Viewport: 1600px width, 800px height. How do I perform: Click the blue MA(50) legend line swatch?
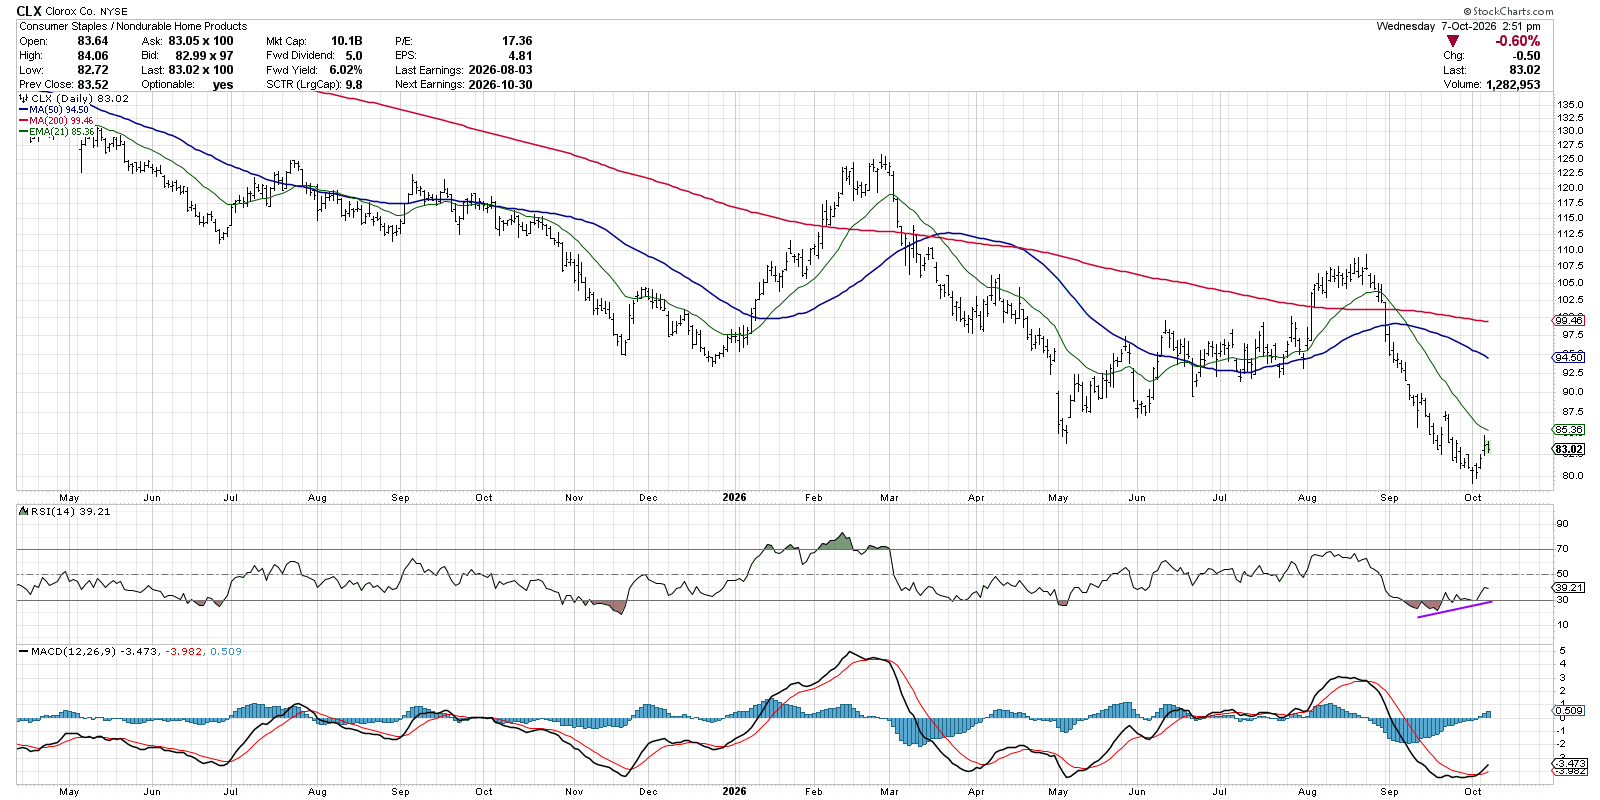coord(23,110)
